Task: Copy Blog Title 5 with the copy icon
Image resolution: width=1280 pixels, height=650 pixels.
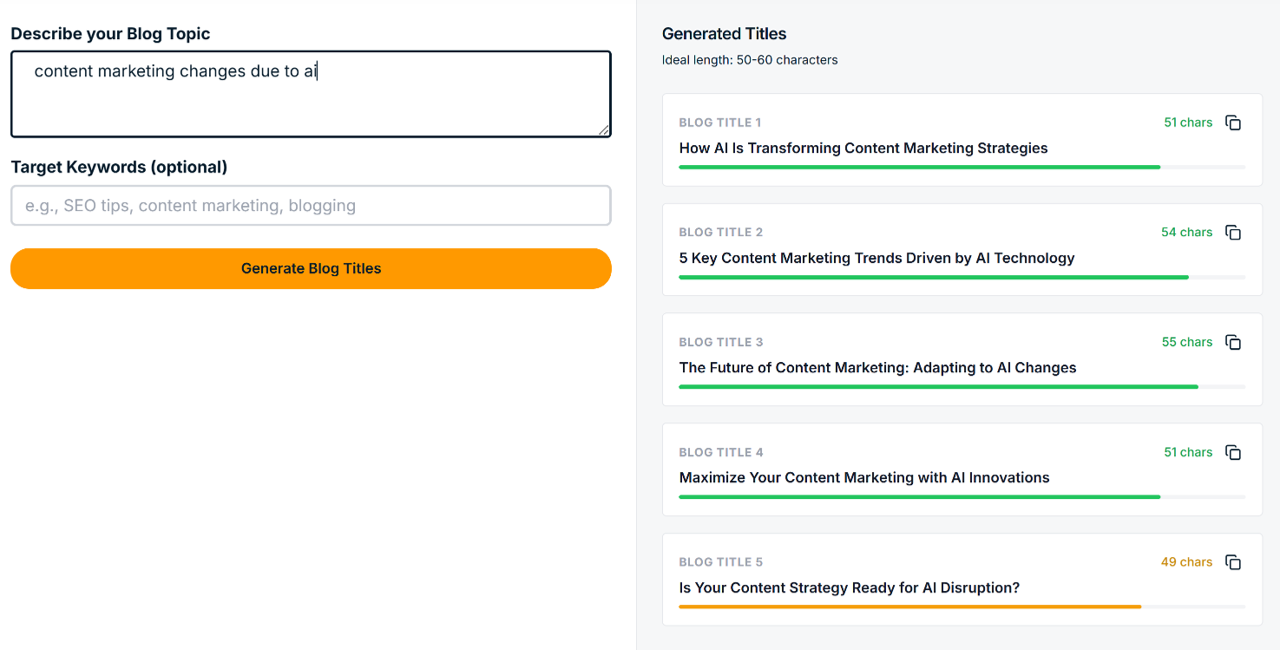Action: pos(1233,563)
